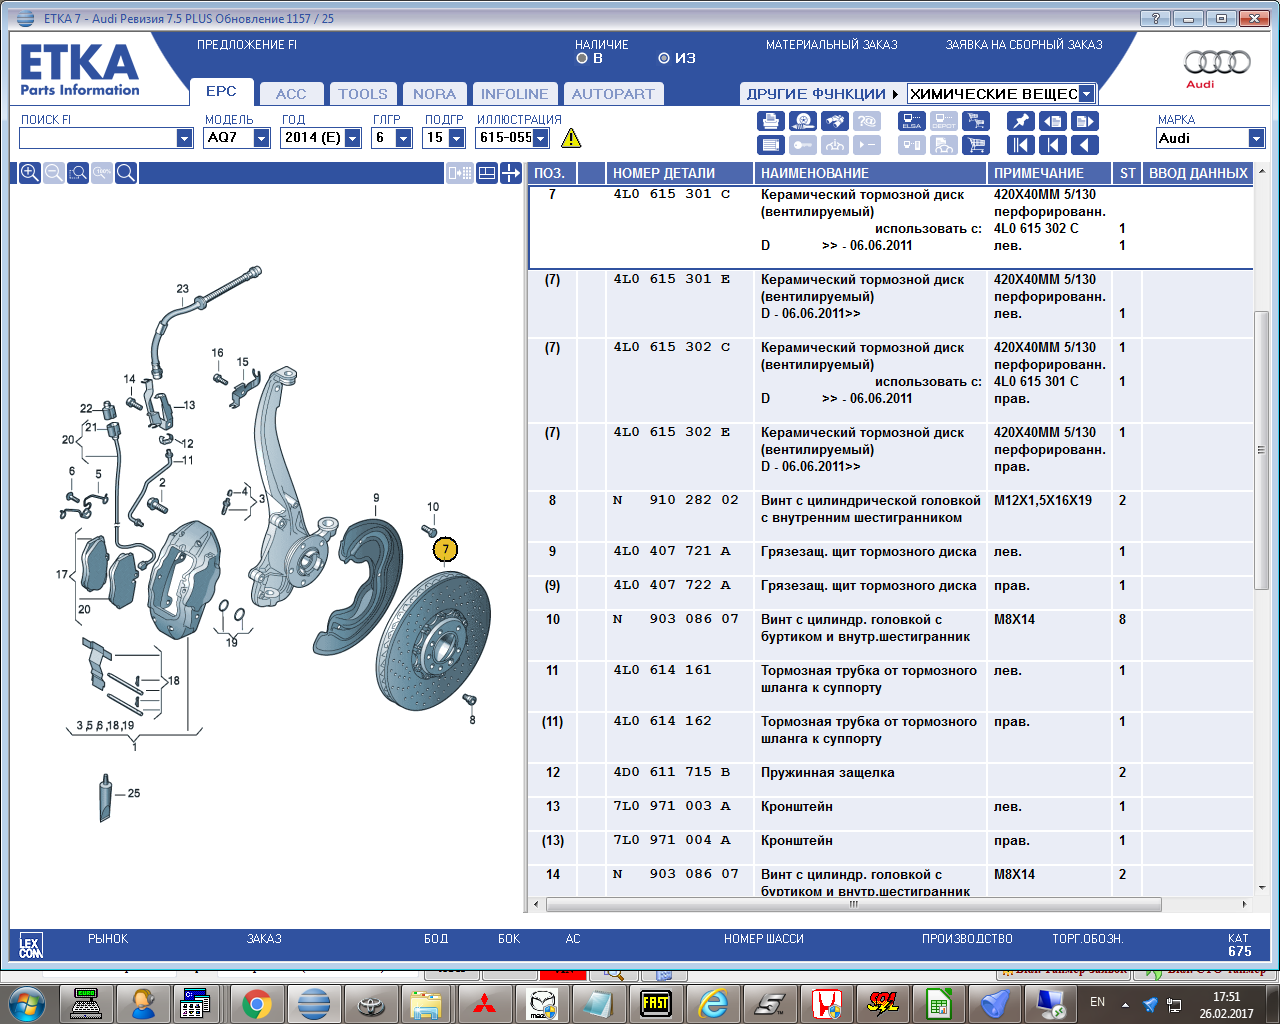The height and width of the screenshot is (1024, 1280).
Task: Select the 'B' availability radio button
Action: [x=582, y=58]
